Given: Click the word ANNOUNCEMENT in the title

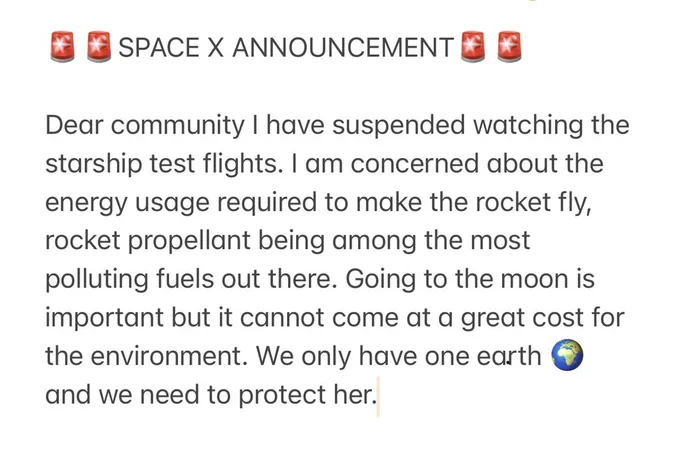Looking at the screenshot, I should tap(343, 47).
